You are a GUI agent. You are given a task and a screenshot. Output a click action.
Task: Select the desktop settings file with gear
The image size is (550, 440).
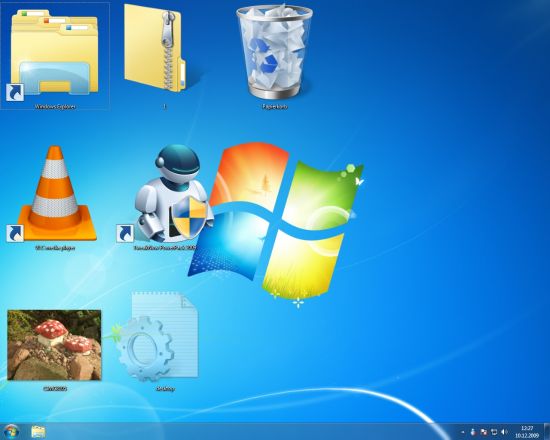pos(157,337)
